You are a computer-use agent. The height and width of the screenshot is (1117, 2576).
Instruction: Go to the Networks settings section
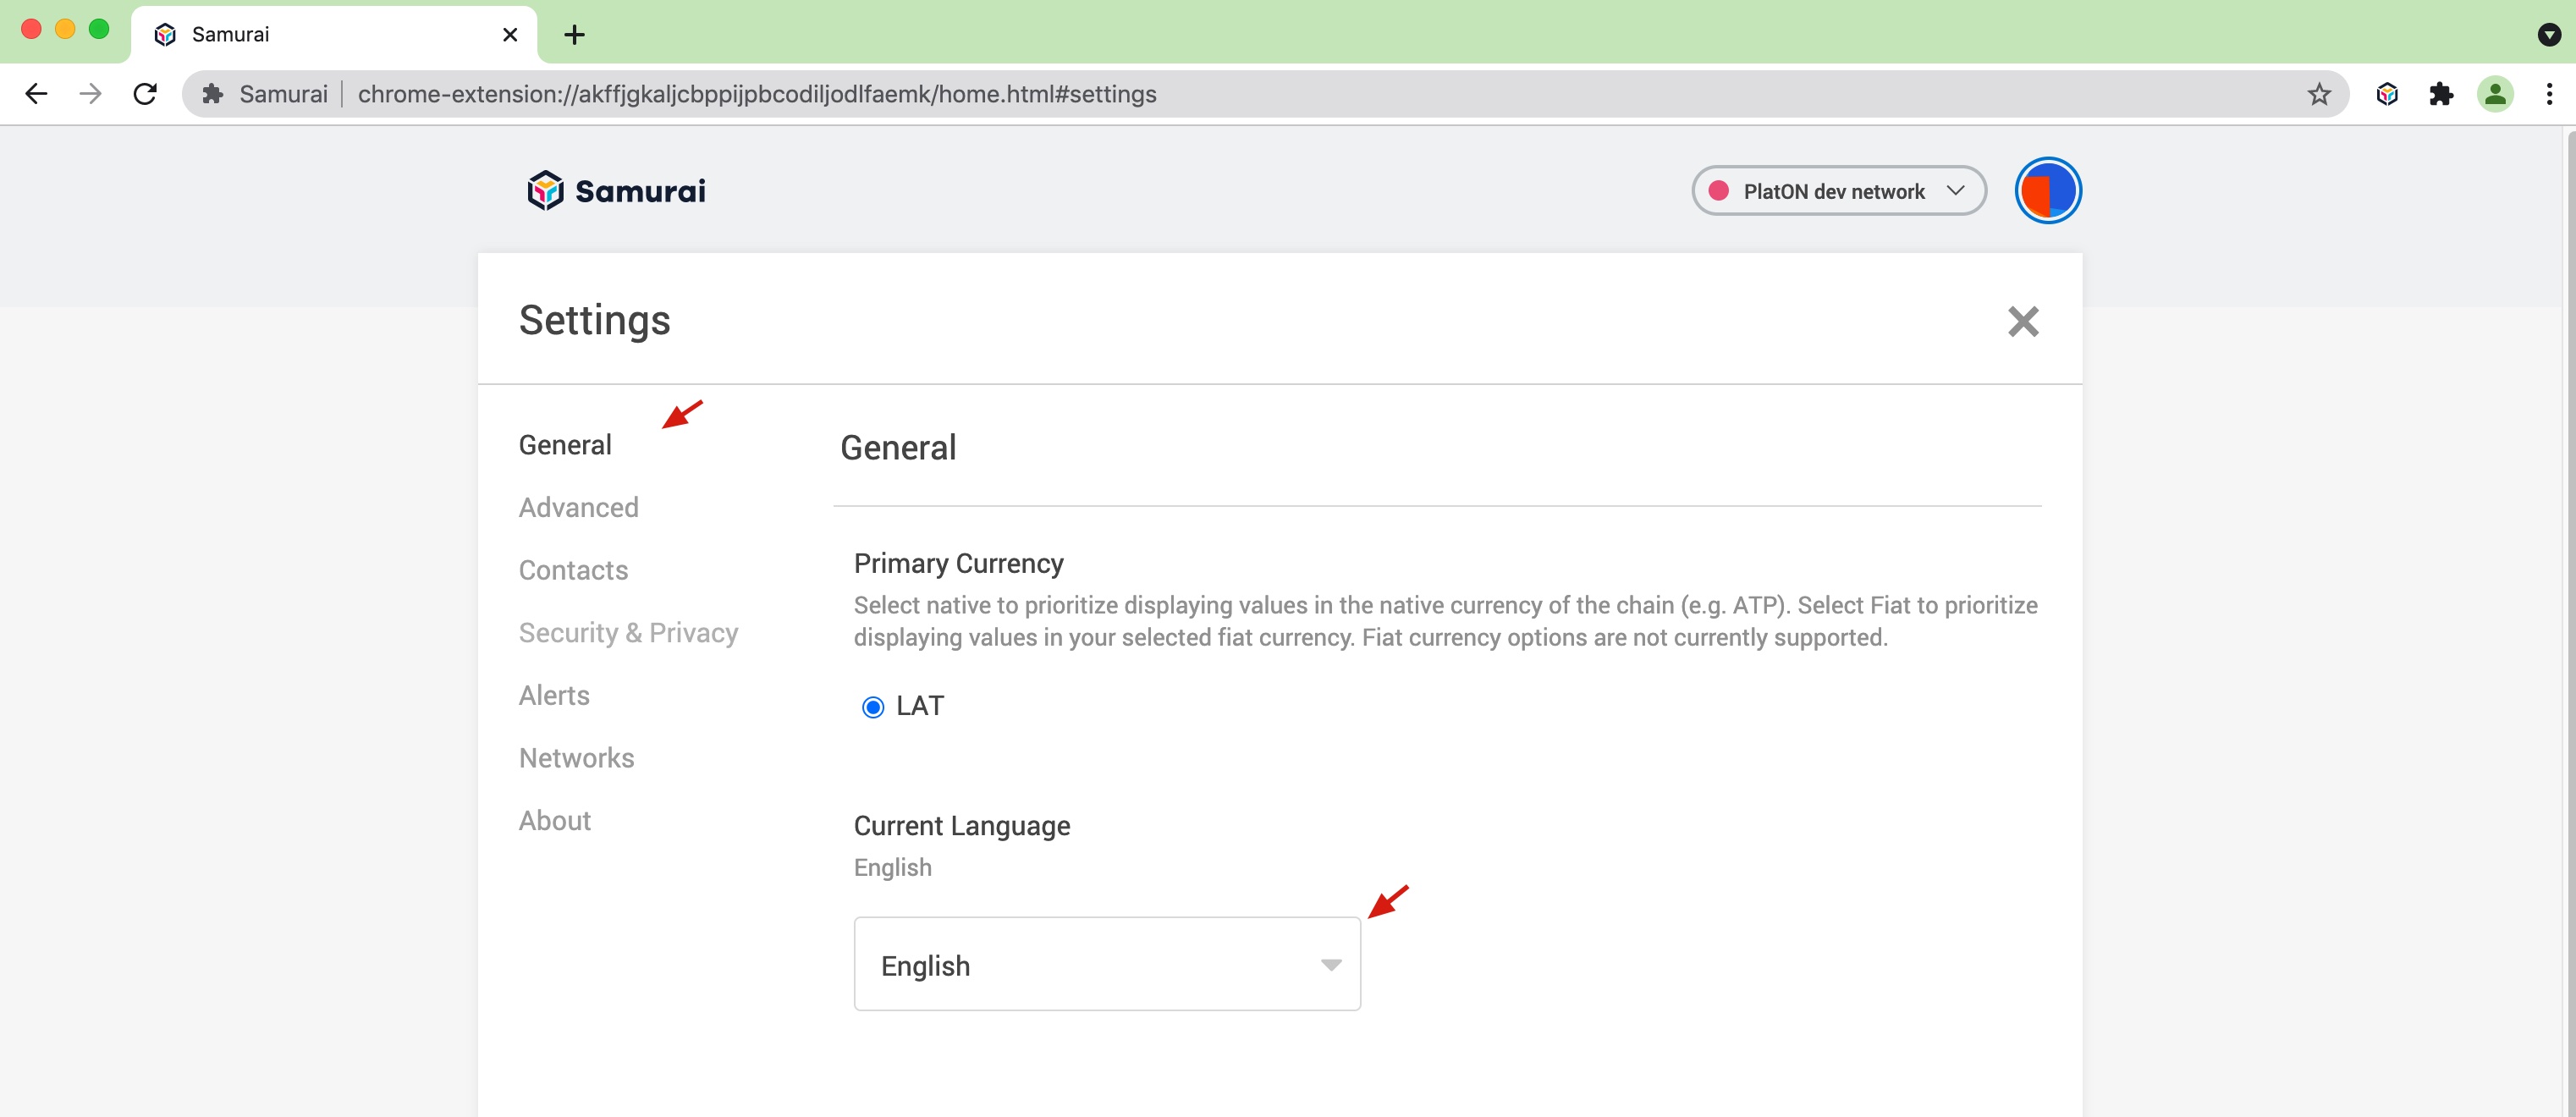tap(576, 758)
